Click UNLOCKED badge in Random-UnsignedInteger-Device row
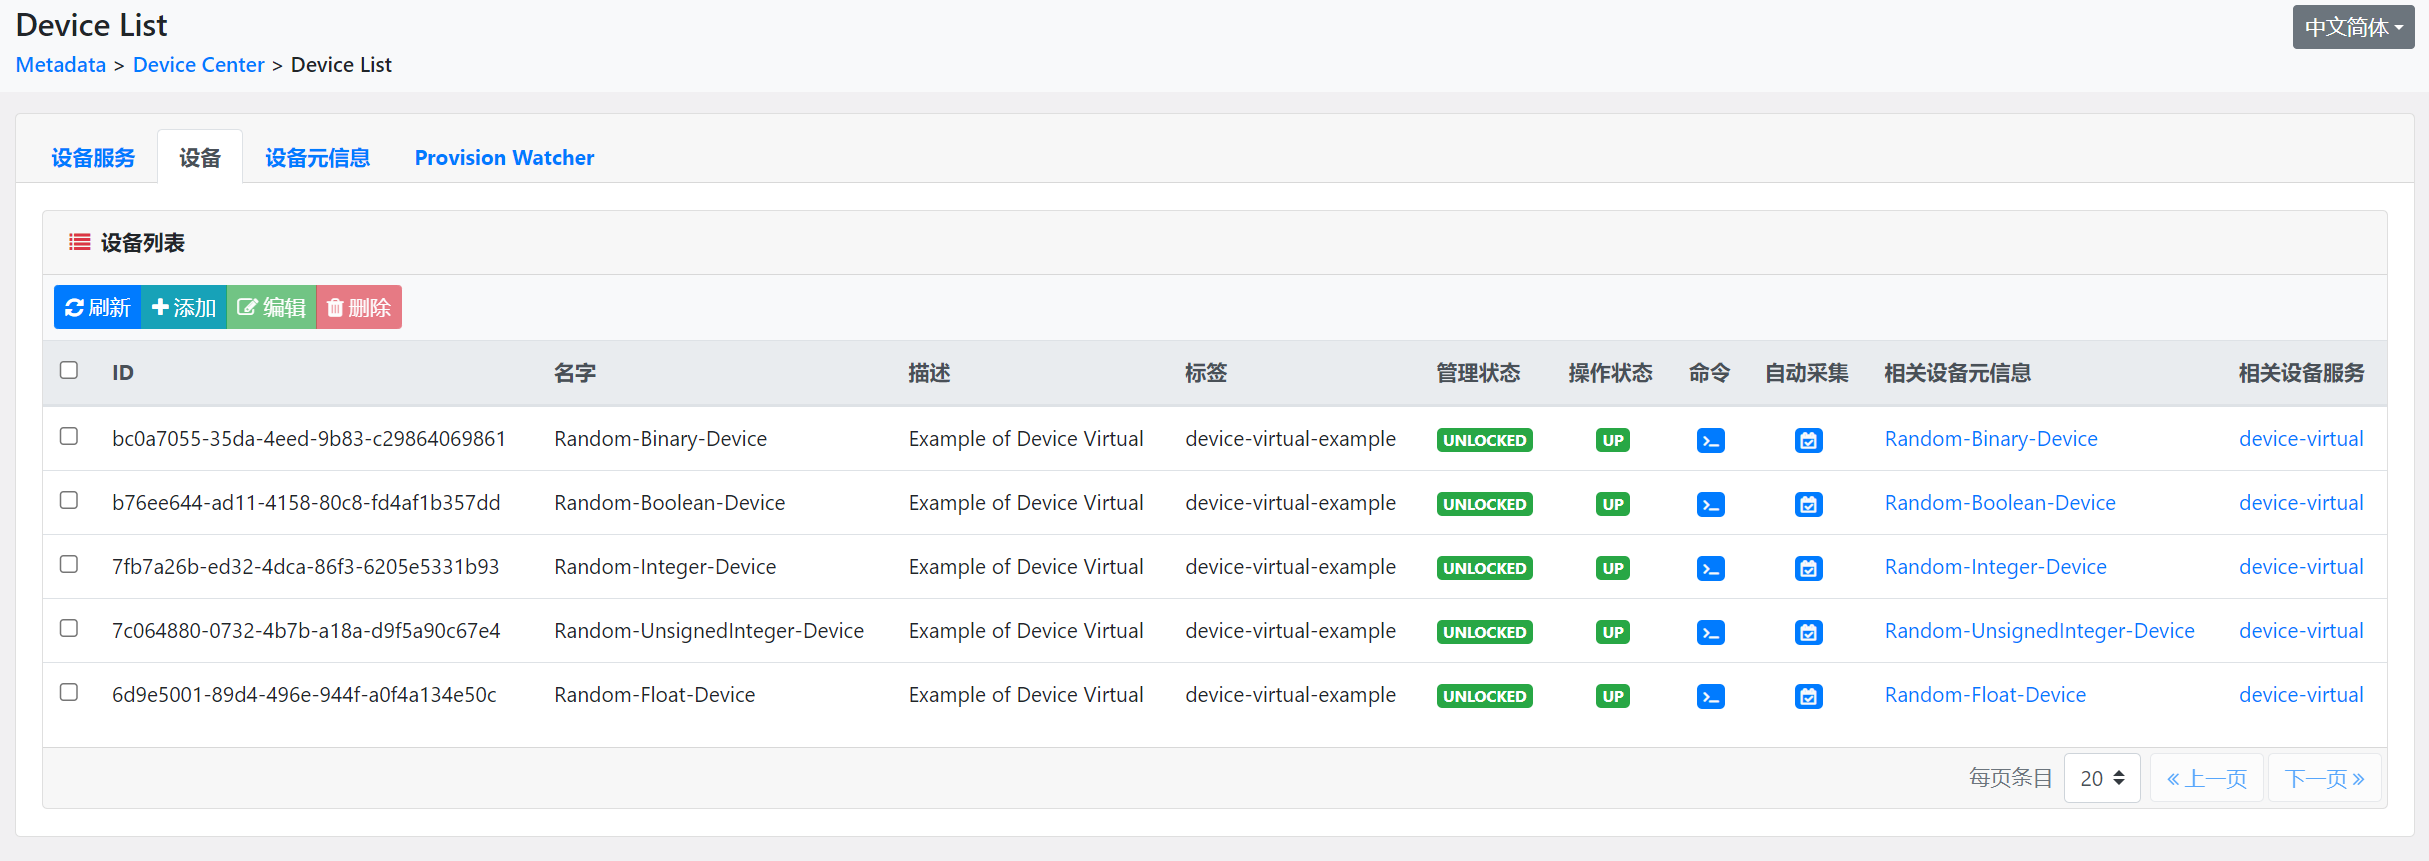 click(1484, 632)
